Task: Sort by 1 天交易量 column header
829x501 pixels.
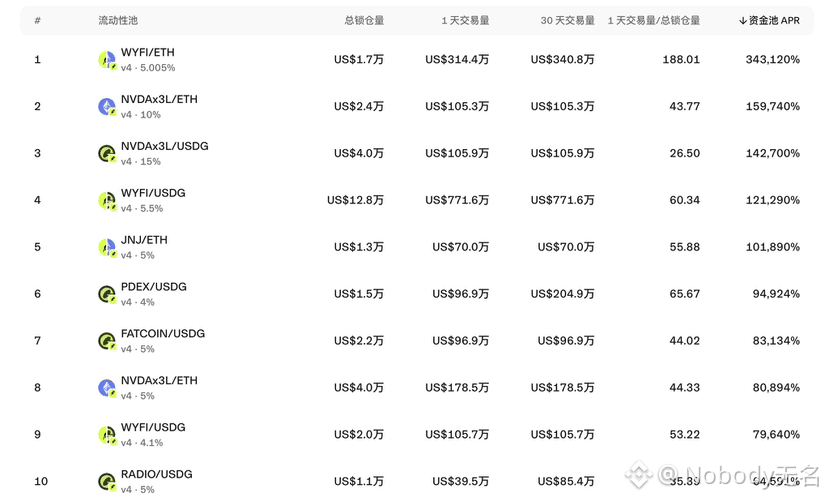Action: pos(465,21)
